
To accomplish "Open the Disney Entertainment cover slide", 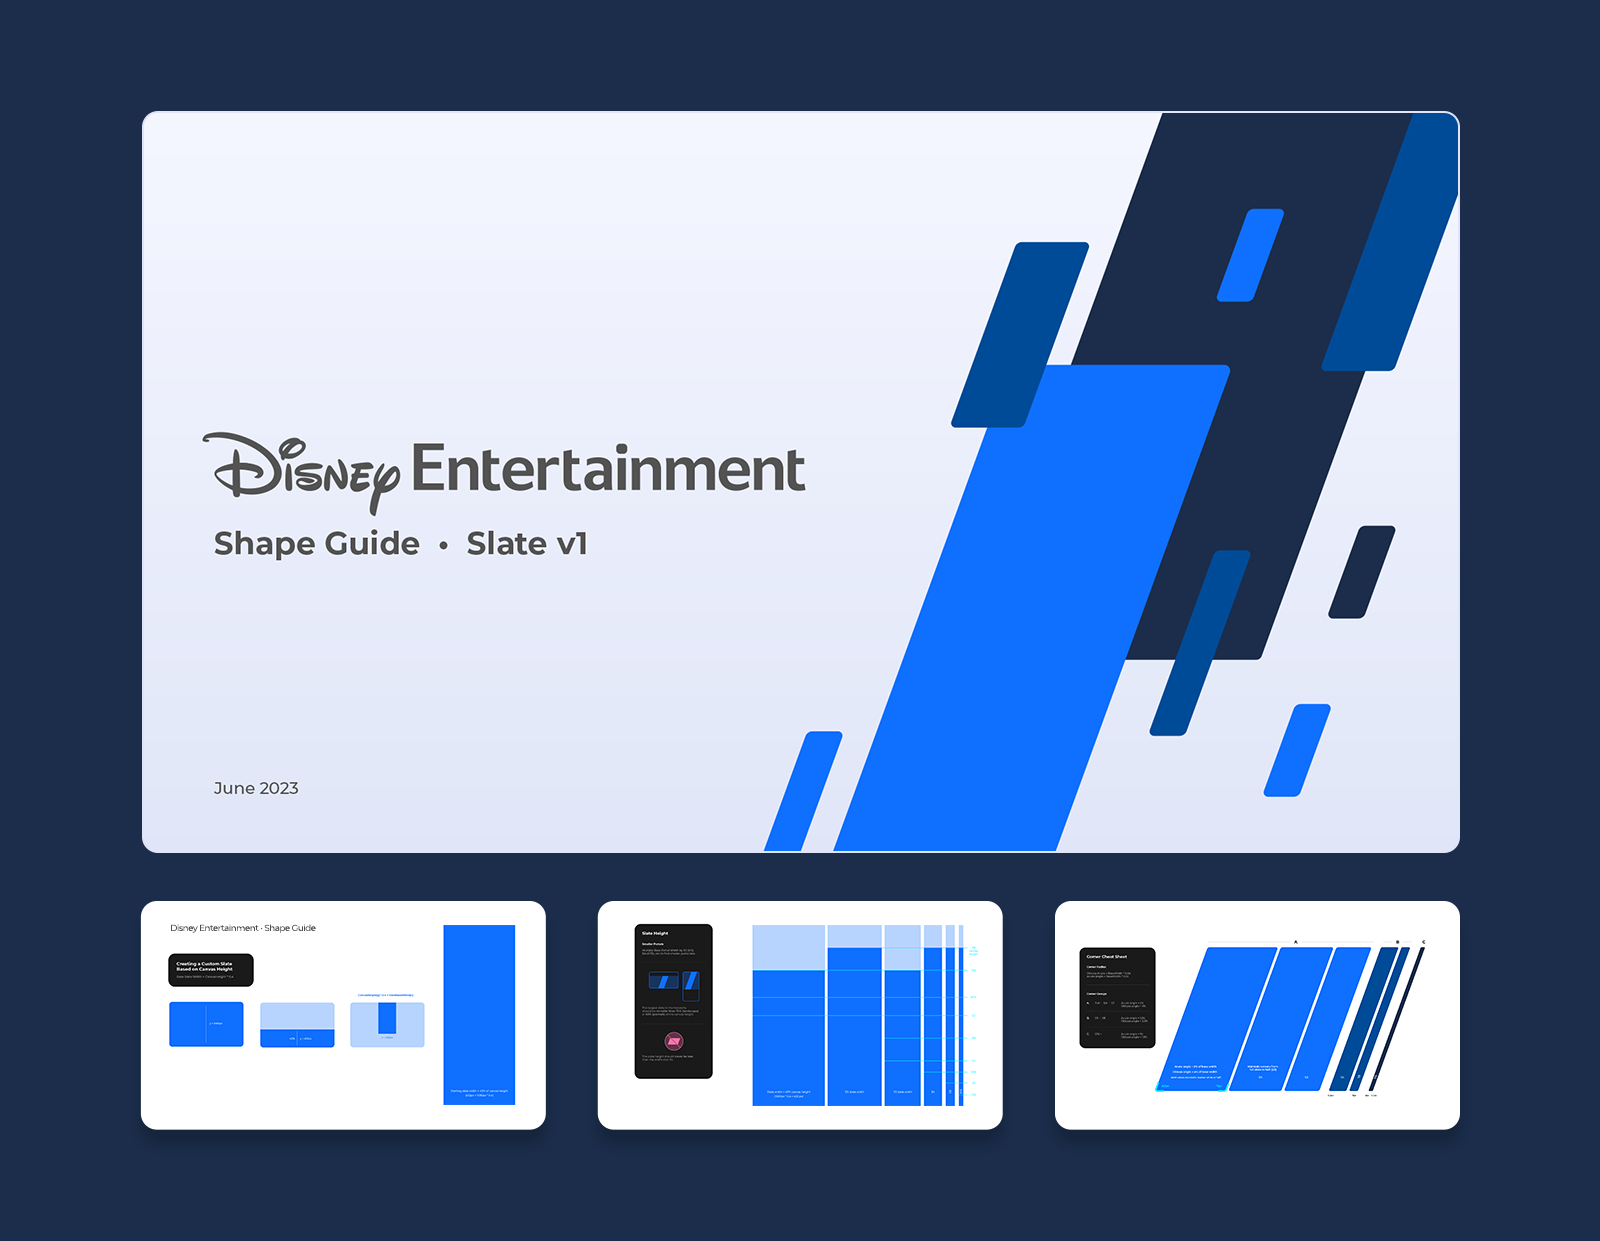I will tap(800, 482).
